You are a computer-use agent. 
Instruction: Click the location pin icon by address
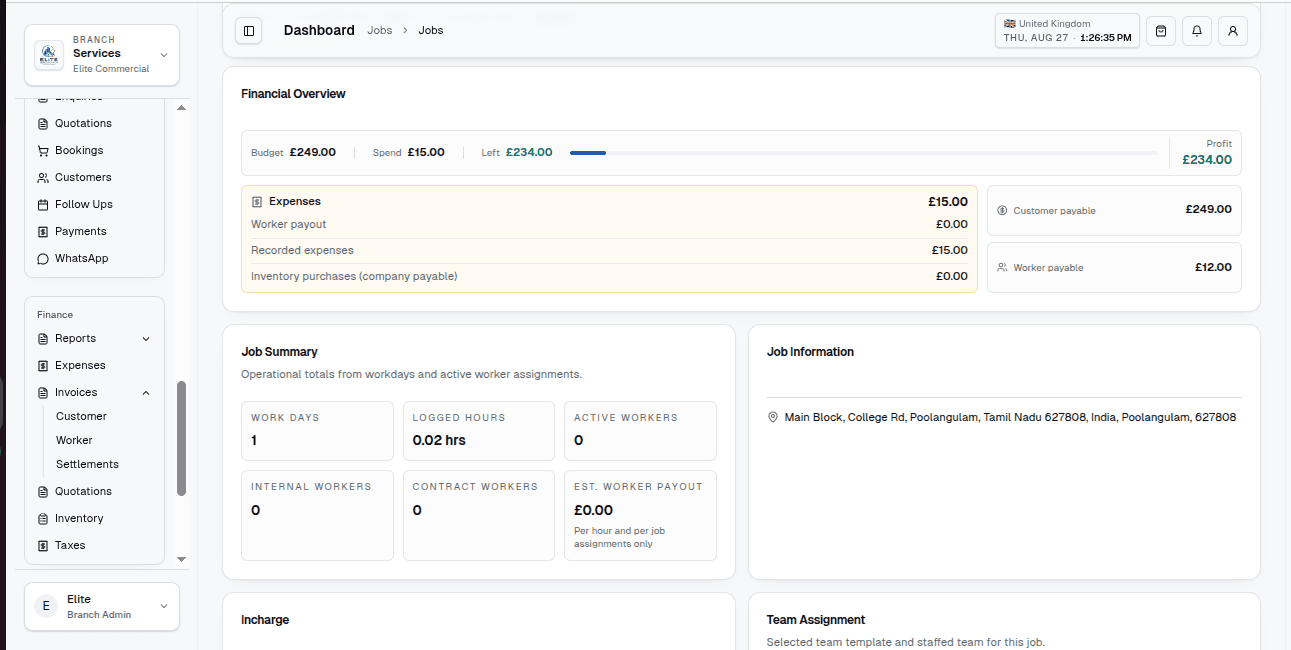click(x=773, y=418)
